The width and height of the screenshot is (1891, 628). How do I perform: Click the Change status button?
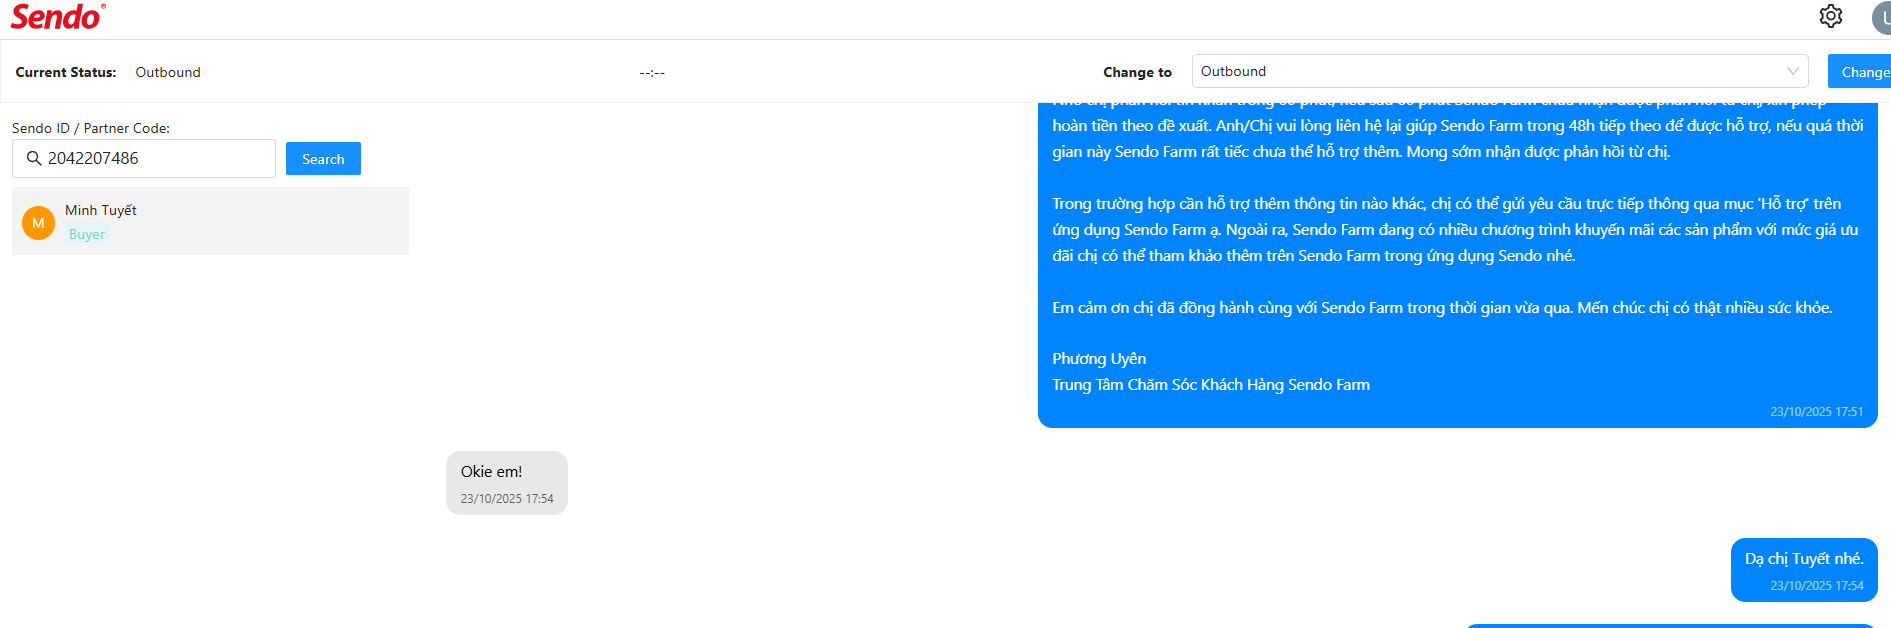coord(1860,72)
